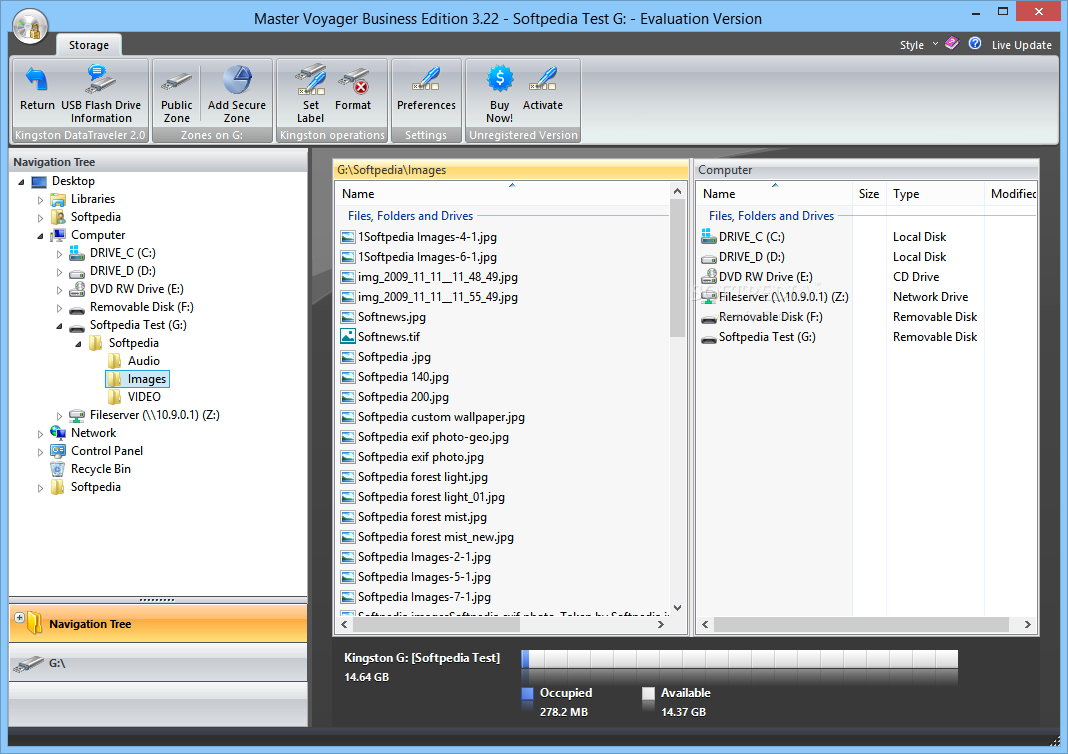This screenshot has height=754, width=1068.
Task: Select Libraries in navigation tree
Action: [x=83, y=199]
